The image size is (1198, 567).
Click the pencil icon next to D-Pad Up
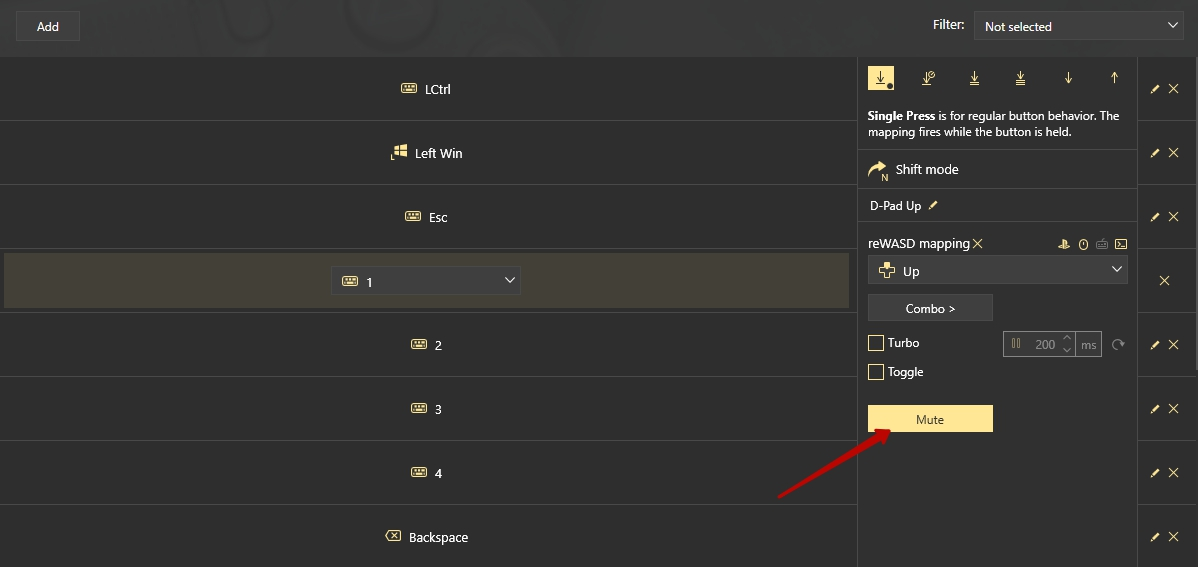click(x=933, y=206)
